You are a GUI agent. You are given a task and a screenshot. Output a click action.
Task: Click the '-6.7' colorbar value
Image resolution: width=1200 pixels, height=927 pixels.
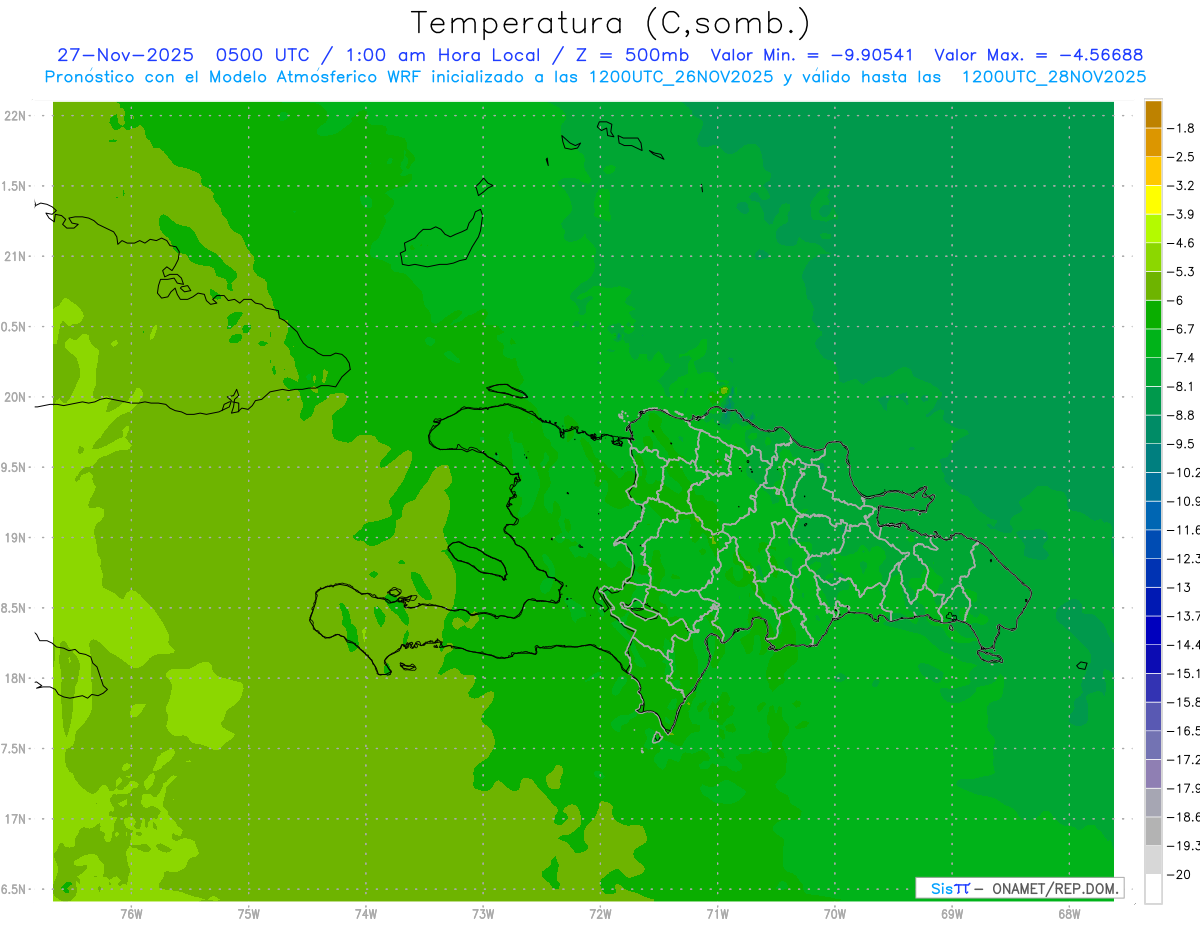click(x=1180, y=329)
